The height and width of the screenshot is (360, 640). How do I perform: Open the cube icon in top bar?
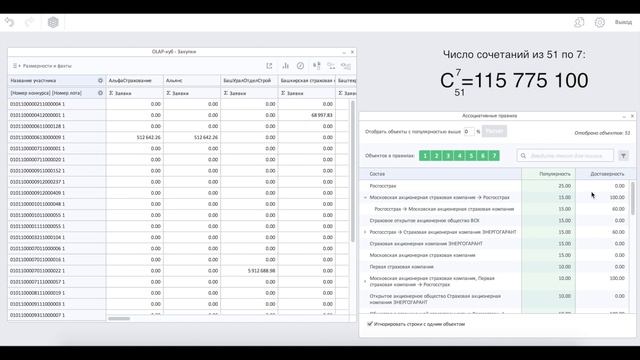click(53, 22)
